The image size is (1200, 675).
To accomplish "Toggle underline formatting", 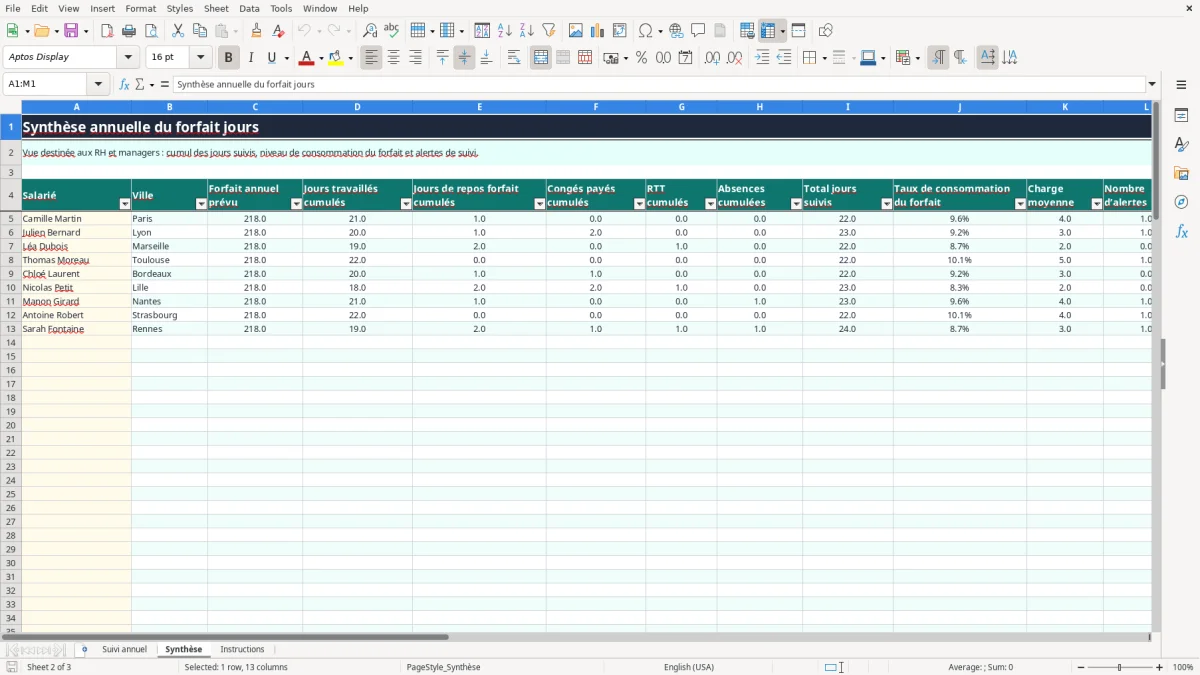I will [x=271, y=58].
